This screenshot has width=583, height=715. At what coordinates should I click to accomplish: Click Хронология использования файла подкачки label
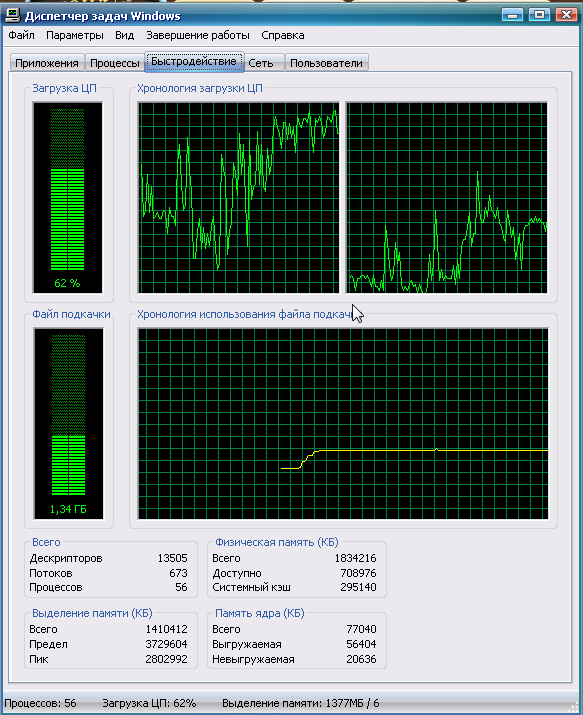(244, 314)
